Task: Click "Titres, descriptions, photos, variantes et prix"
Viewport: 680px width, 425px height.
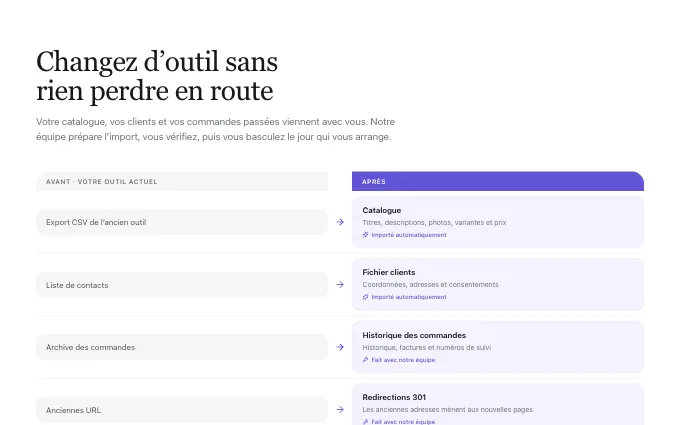Action: (x=434, y=222)
